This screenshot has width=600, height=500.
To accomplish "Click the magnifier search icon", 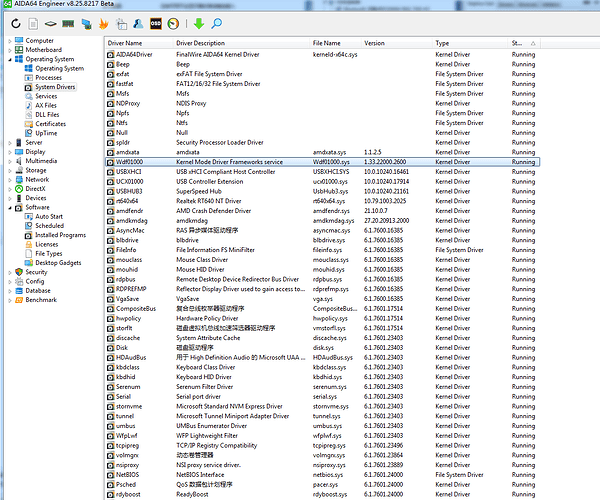I will coord(216,24).
